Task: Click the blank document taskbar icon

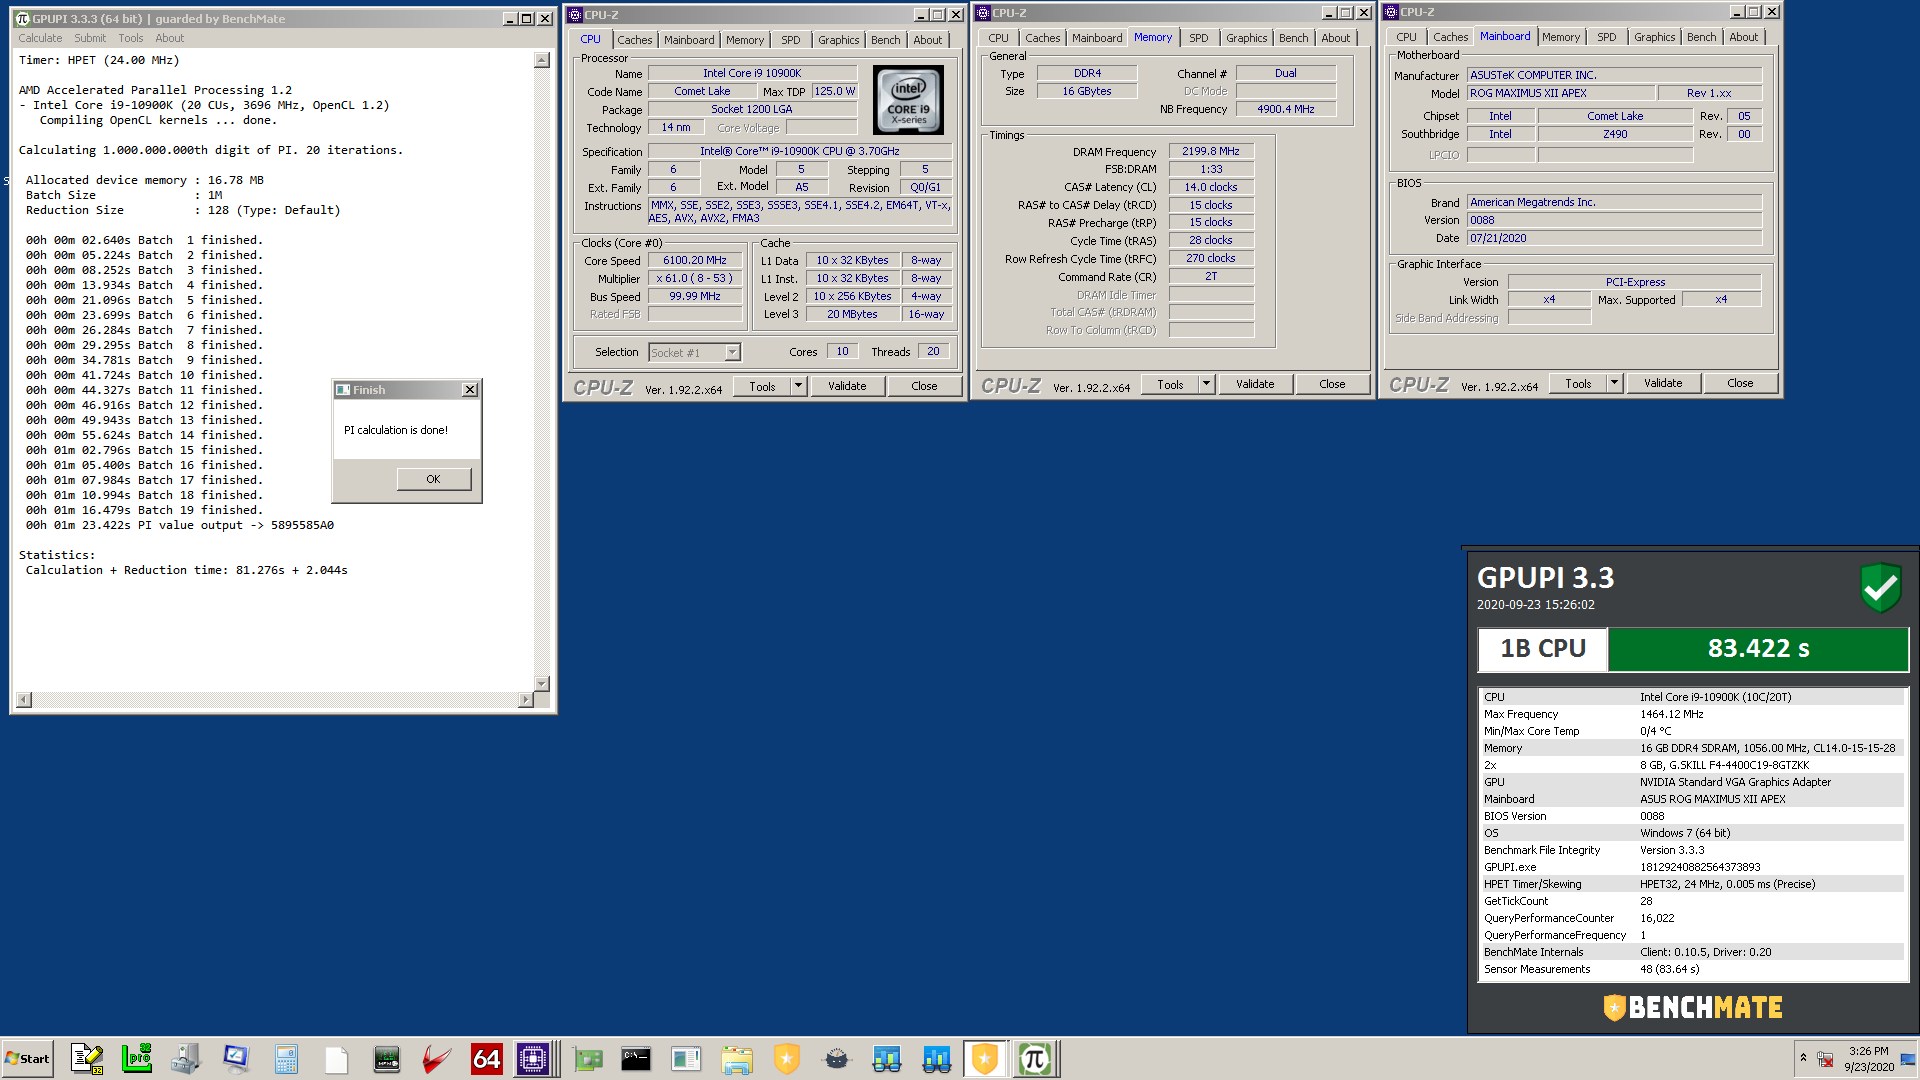Action: coord(336,1058)
